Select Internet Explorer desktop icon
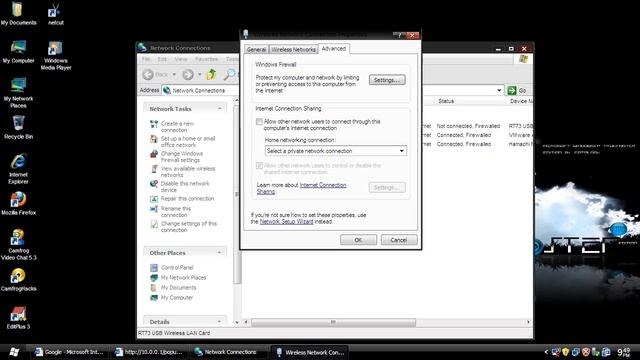The image size is (640, 360). point(18,169)
